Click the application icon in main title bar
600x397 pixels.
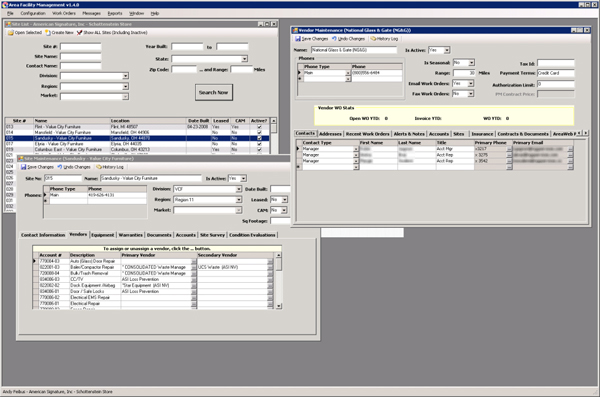point(5,5)
